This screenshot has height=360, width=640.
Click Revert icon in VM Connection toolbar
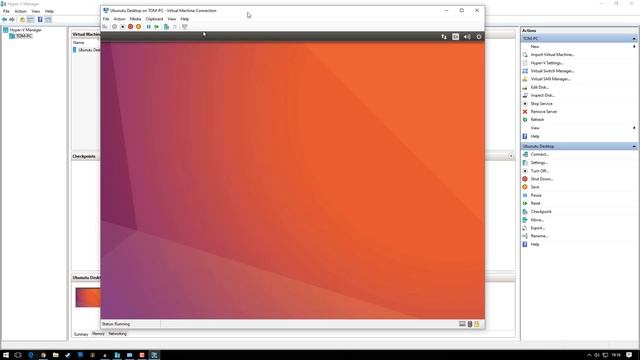click(174, 27)
